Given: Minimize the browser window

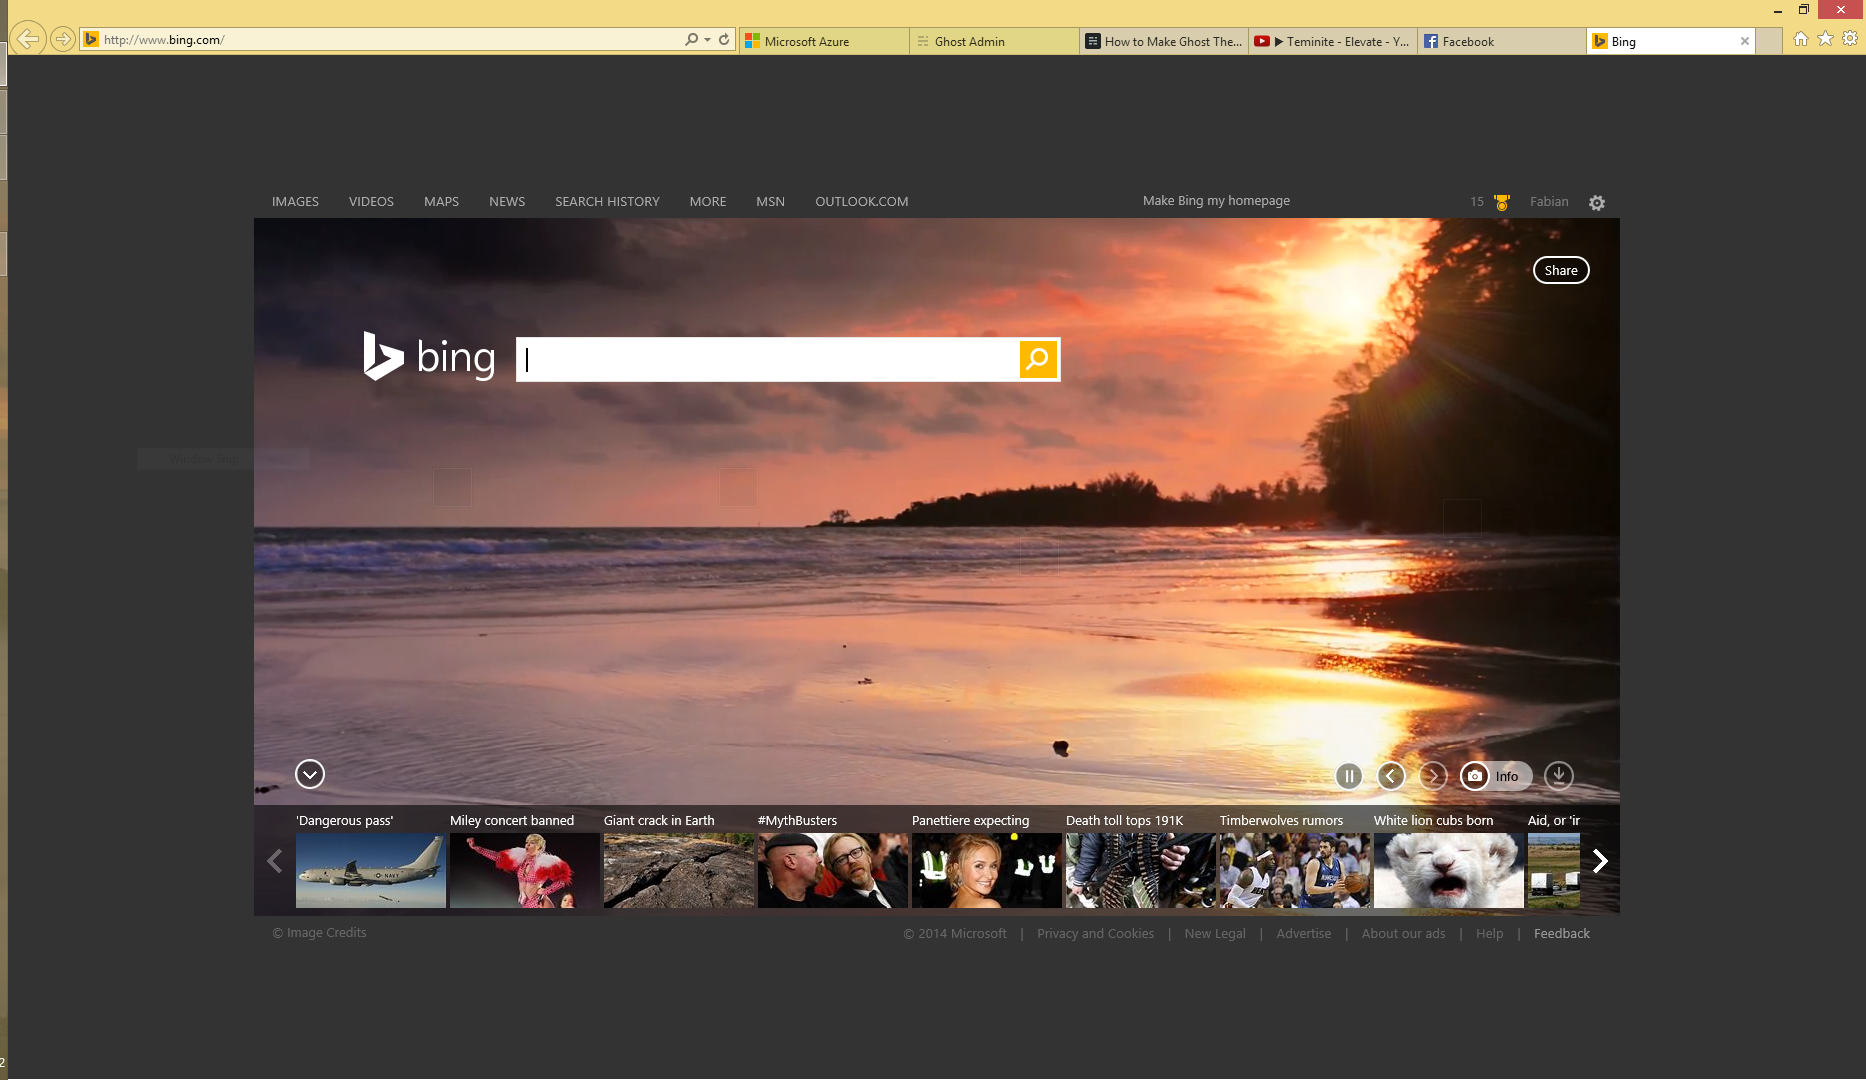Looking at the screenshot, I should [1778, 10].
